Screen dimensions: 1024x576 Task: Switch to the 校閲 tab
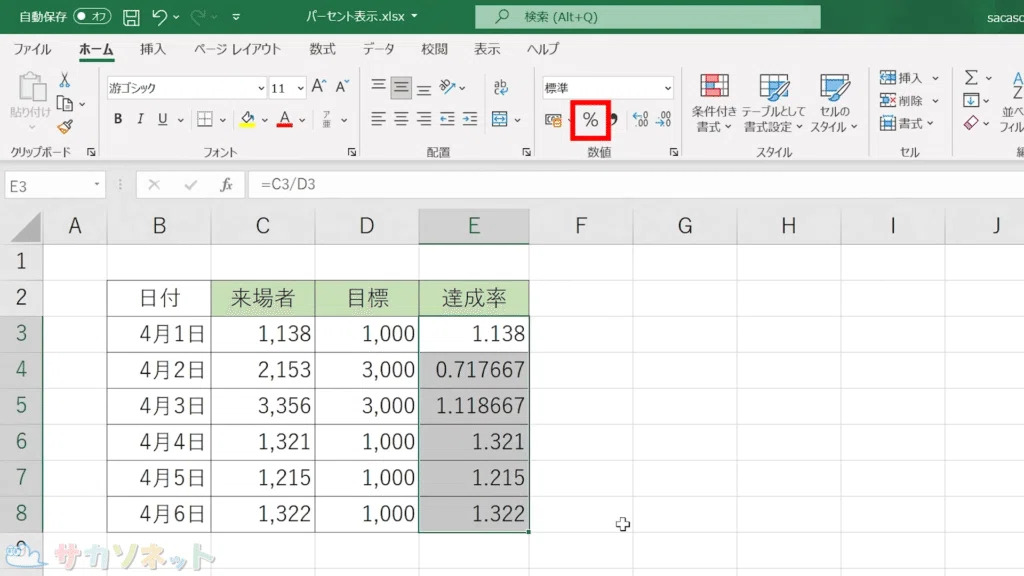pos(434,49)
